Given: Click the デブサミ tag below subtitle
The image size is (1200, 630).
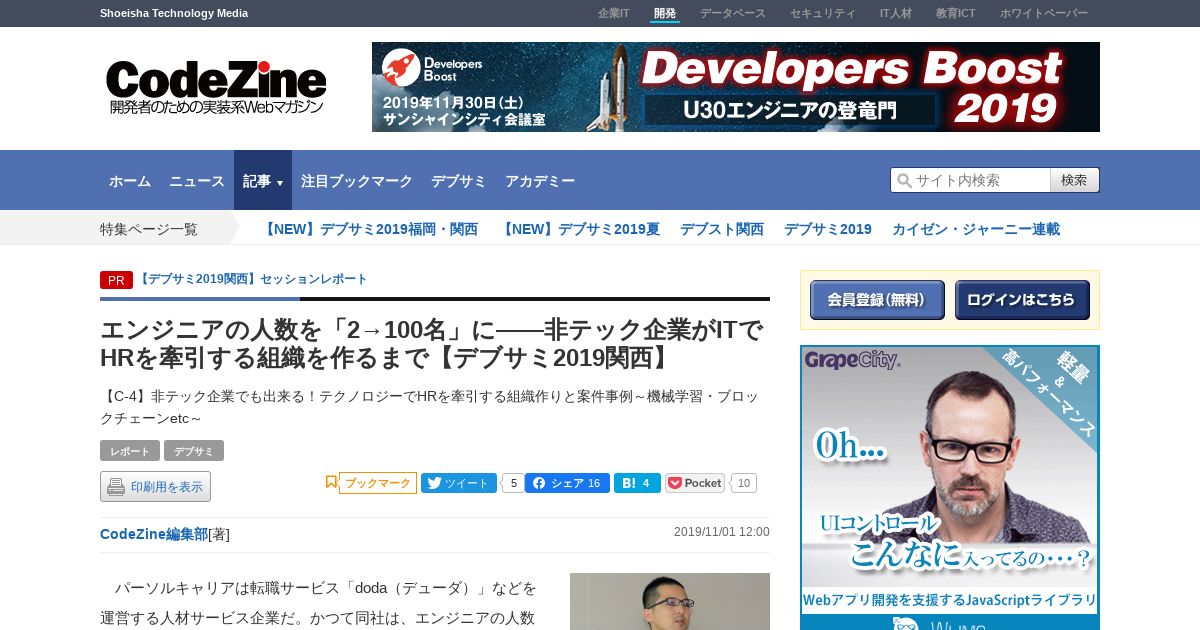Looking at the screenshot, I should coord(194,451).
